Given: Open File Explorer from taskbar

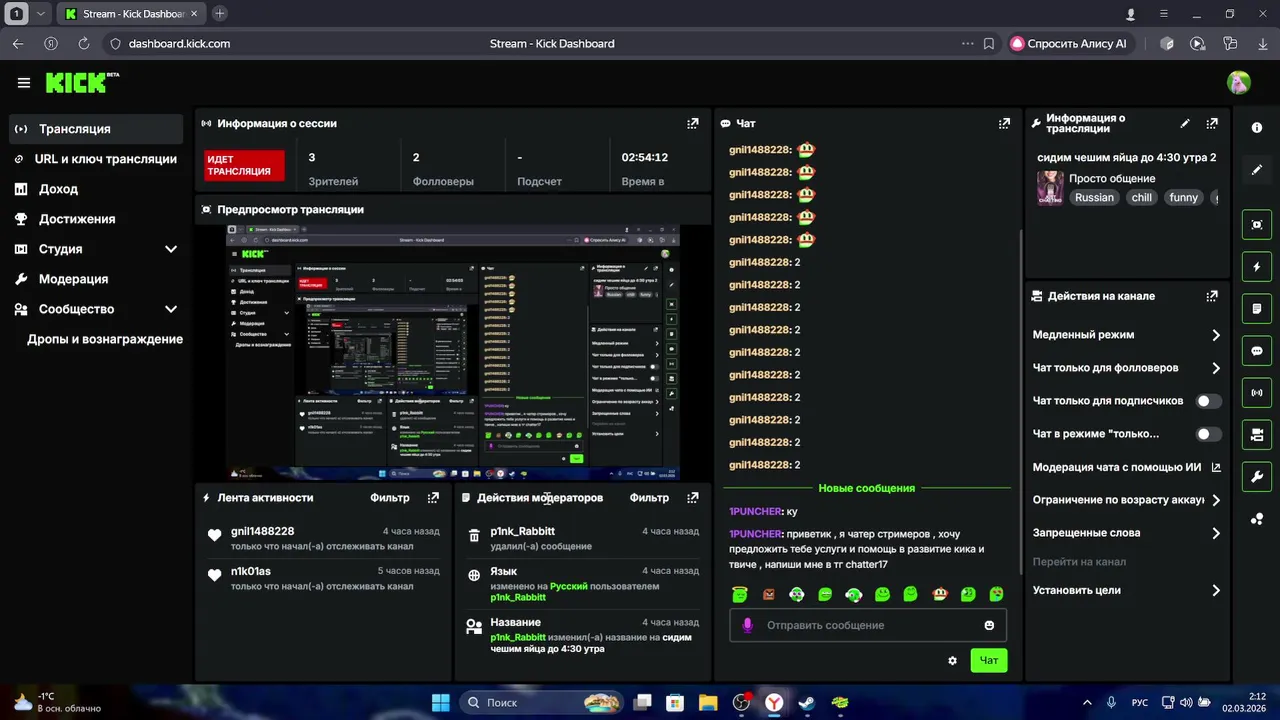Looking at the screenshot, I should pos(708,702).
